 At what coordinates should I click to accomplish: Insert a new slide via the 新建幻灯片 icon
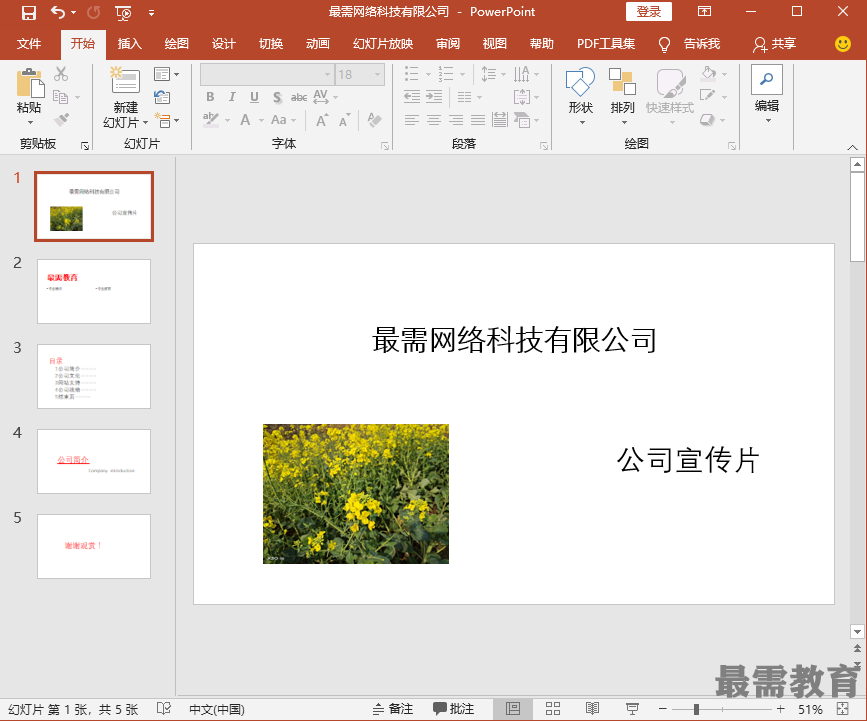pos(126,81)
